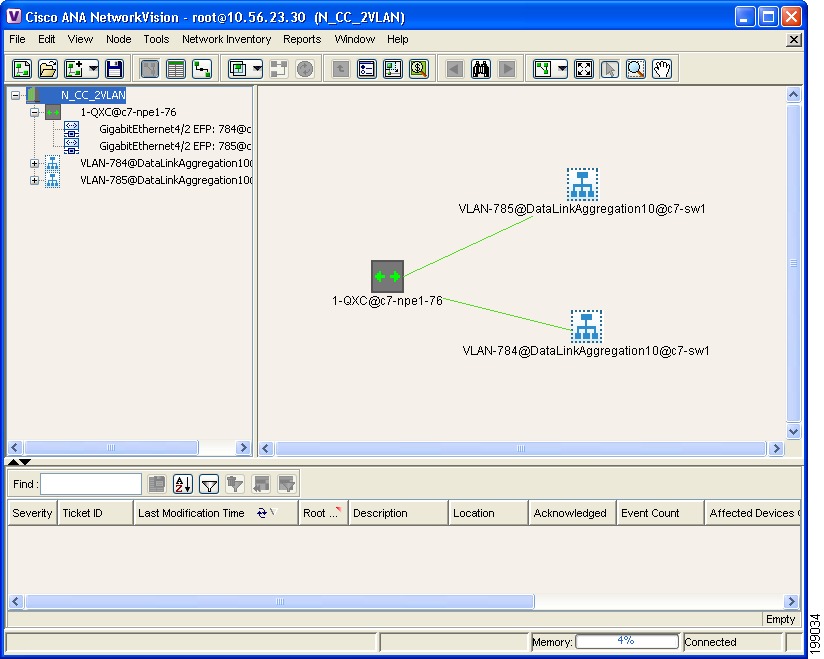Click the funnel Filter icon
This screenshot has width=824, height=659.
209,484
